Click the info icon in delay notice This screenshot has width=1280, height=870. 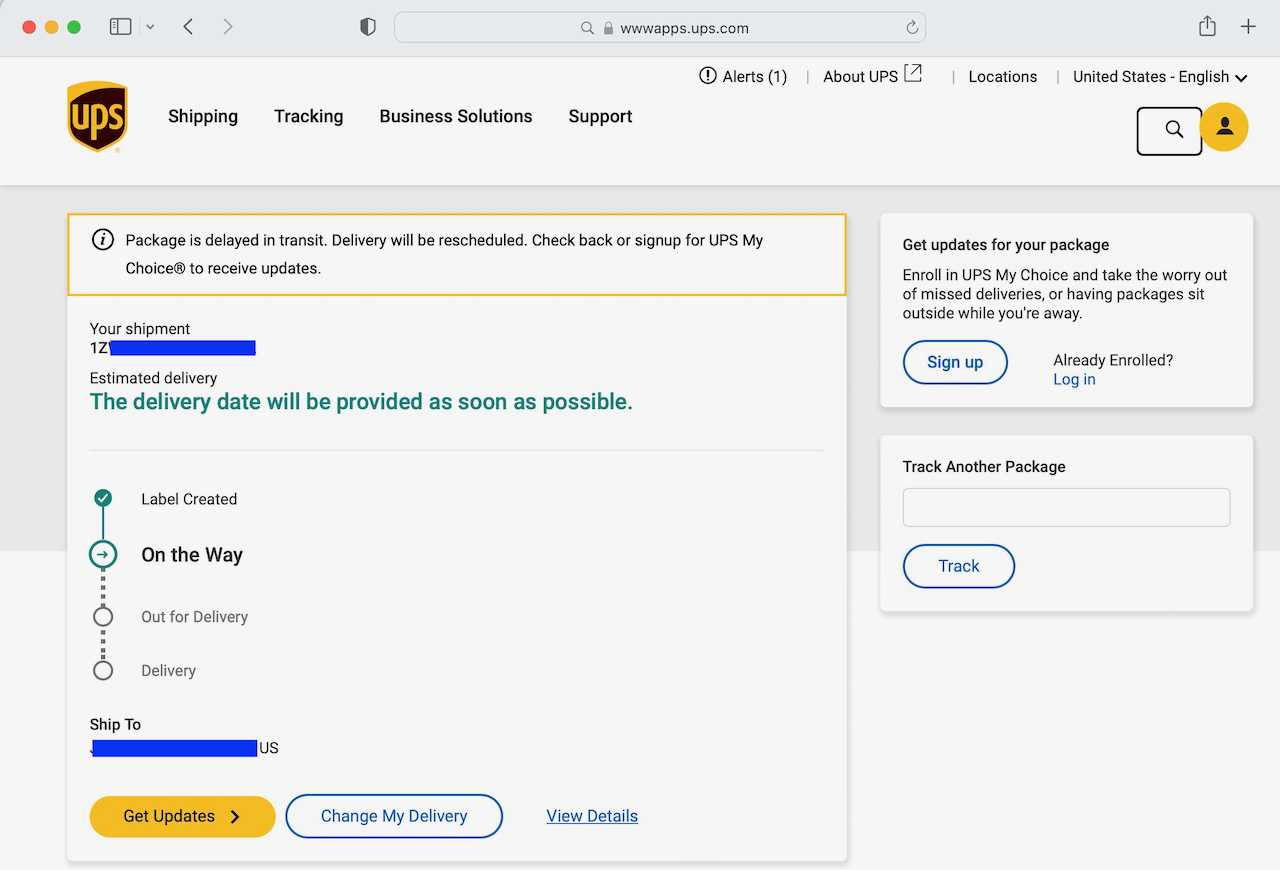pos(102,240)
